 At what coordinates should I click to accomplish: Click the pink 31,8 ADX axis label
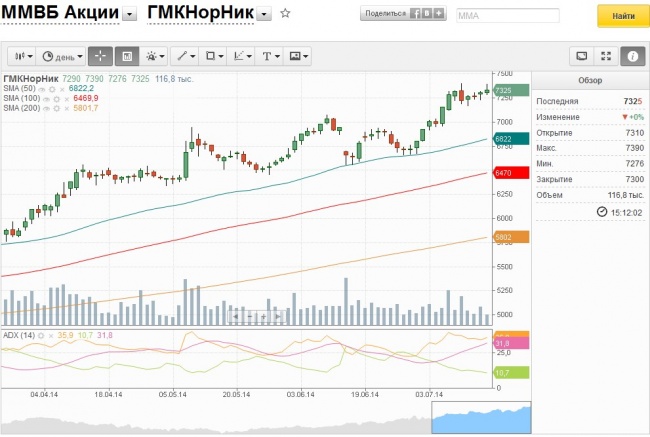(x=511, y=343)
